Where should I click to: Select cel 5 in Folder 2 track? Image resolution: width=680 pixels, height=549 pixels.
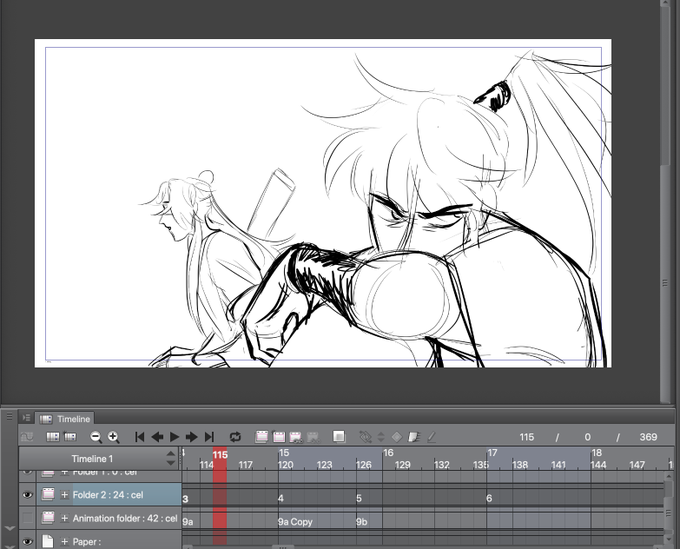359,498
